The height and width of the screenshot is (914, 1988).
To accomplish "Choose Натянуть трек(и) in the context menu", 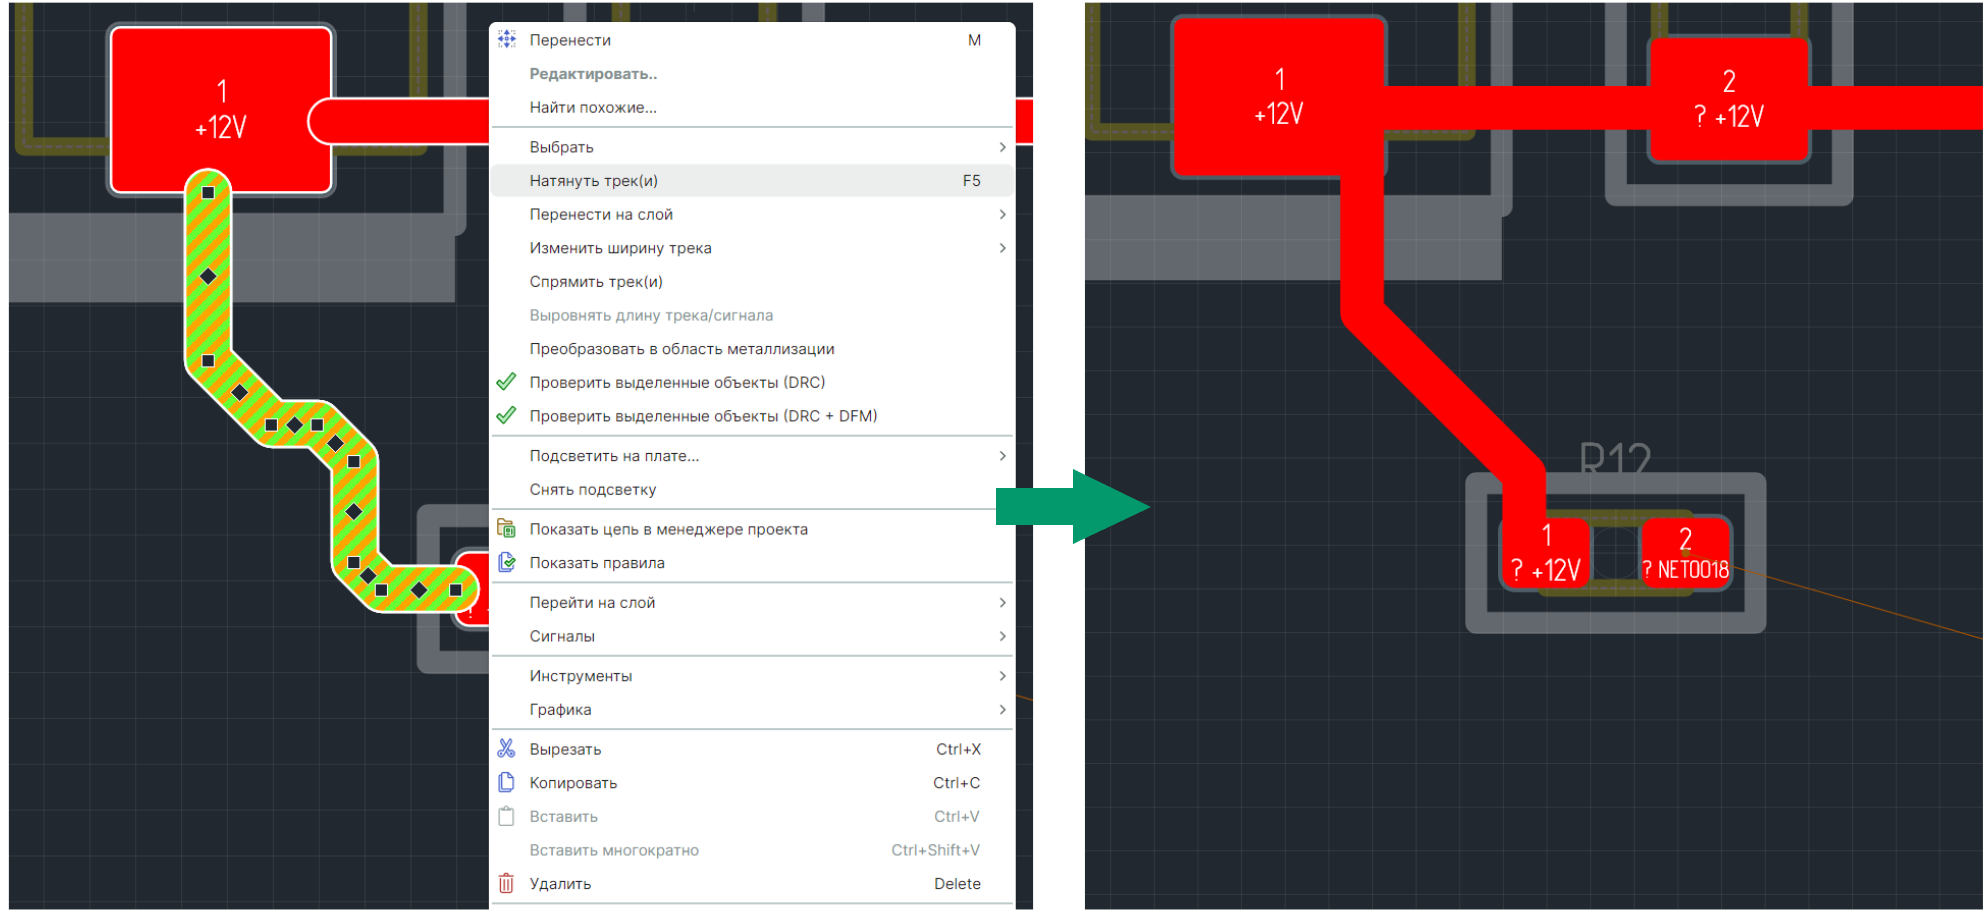I will [x=752, y=180].
